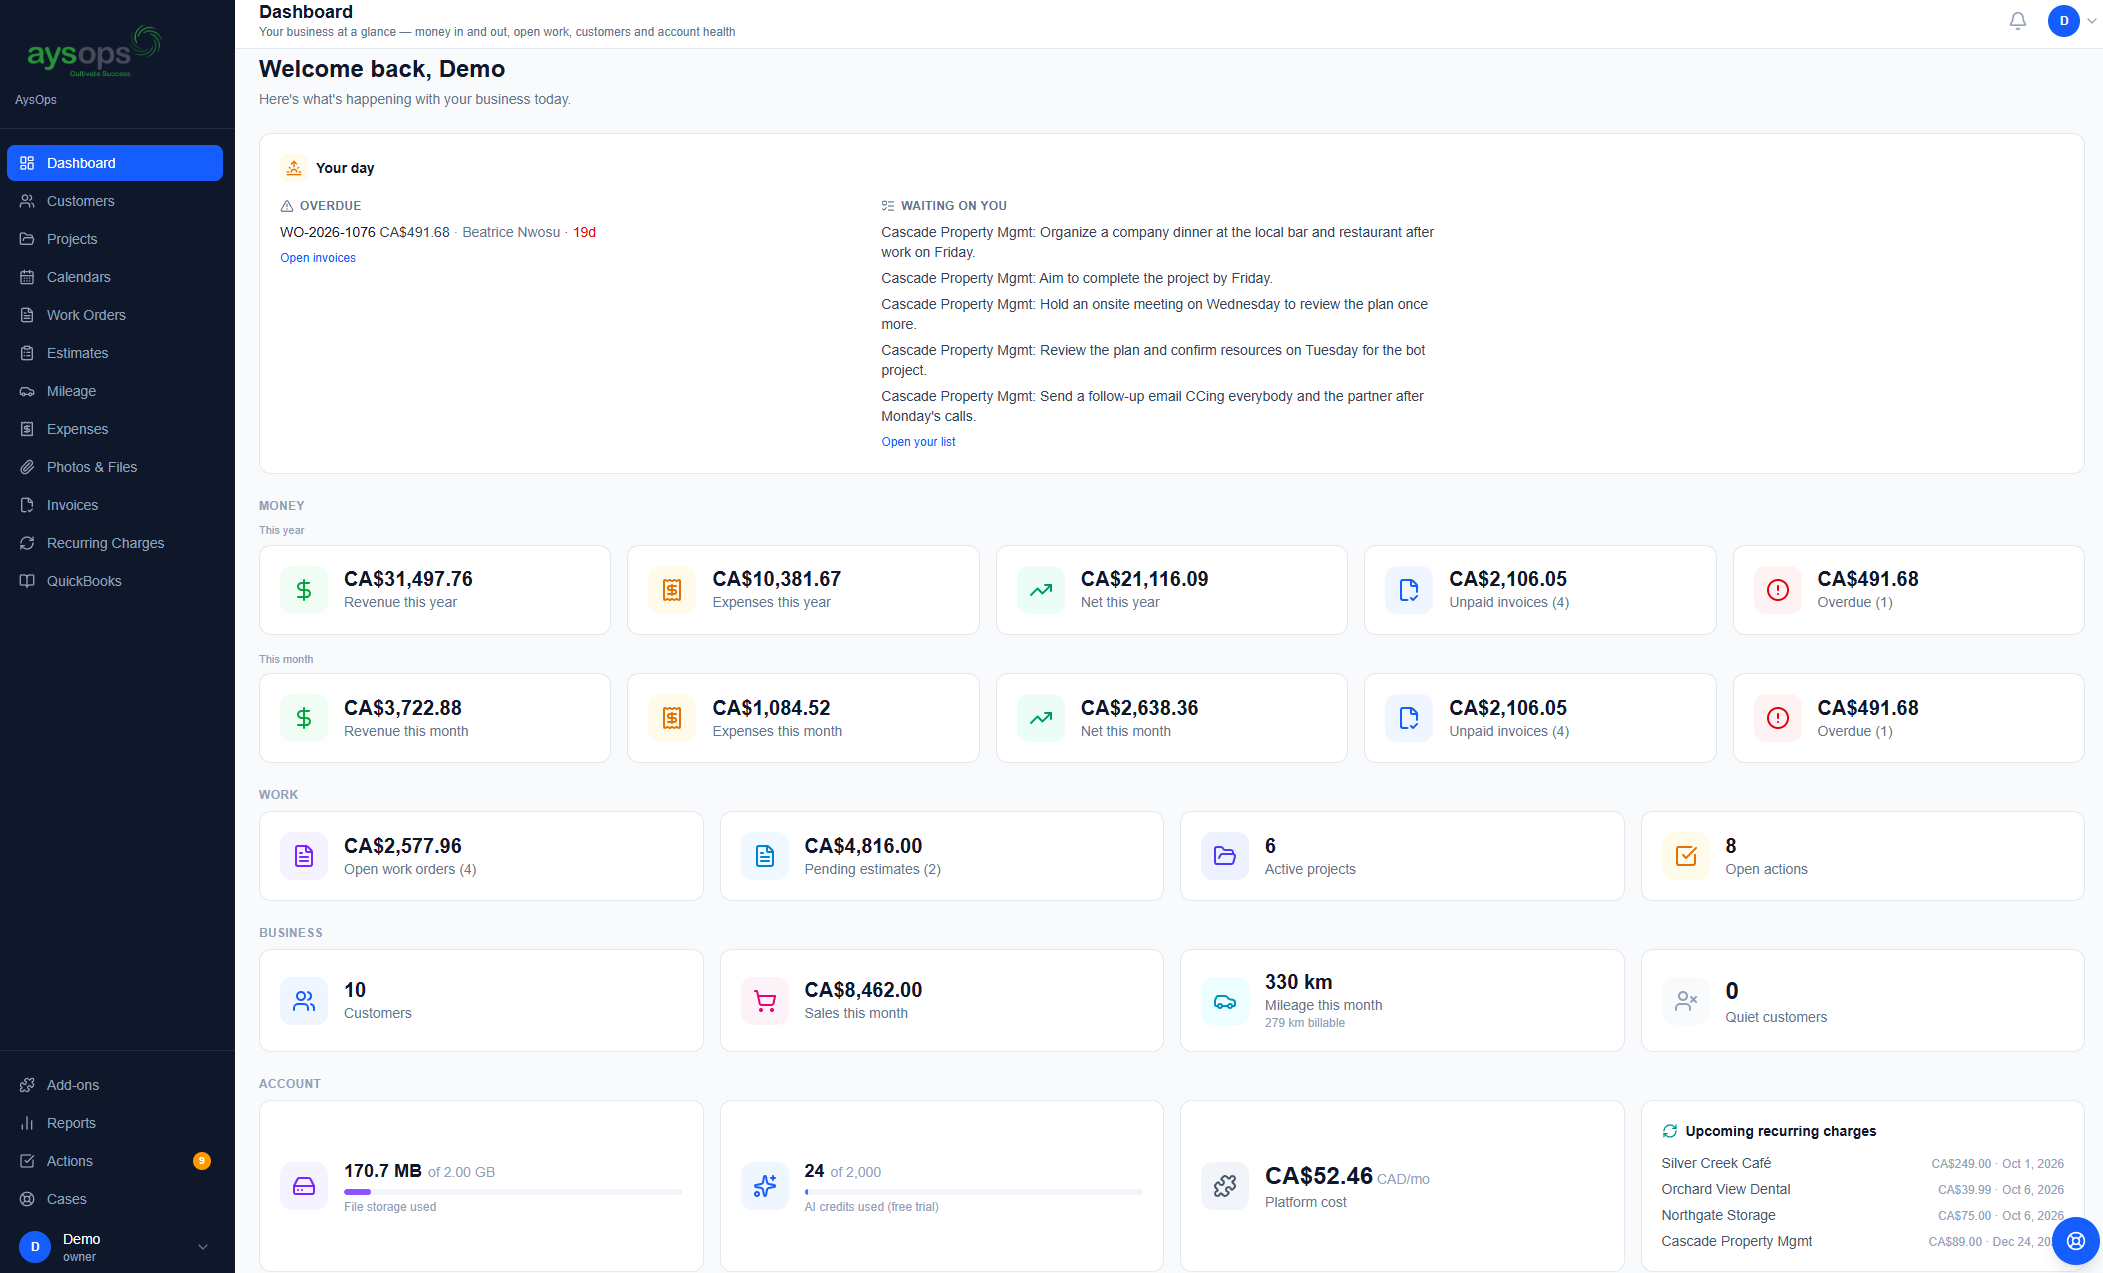Image resolution: width=2103 pixels, height=1273 pixels.
Task: Click the Open work orders document icon
Action: pyautogui.click(x=304, y=856)
